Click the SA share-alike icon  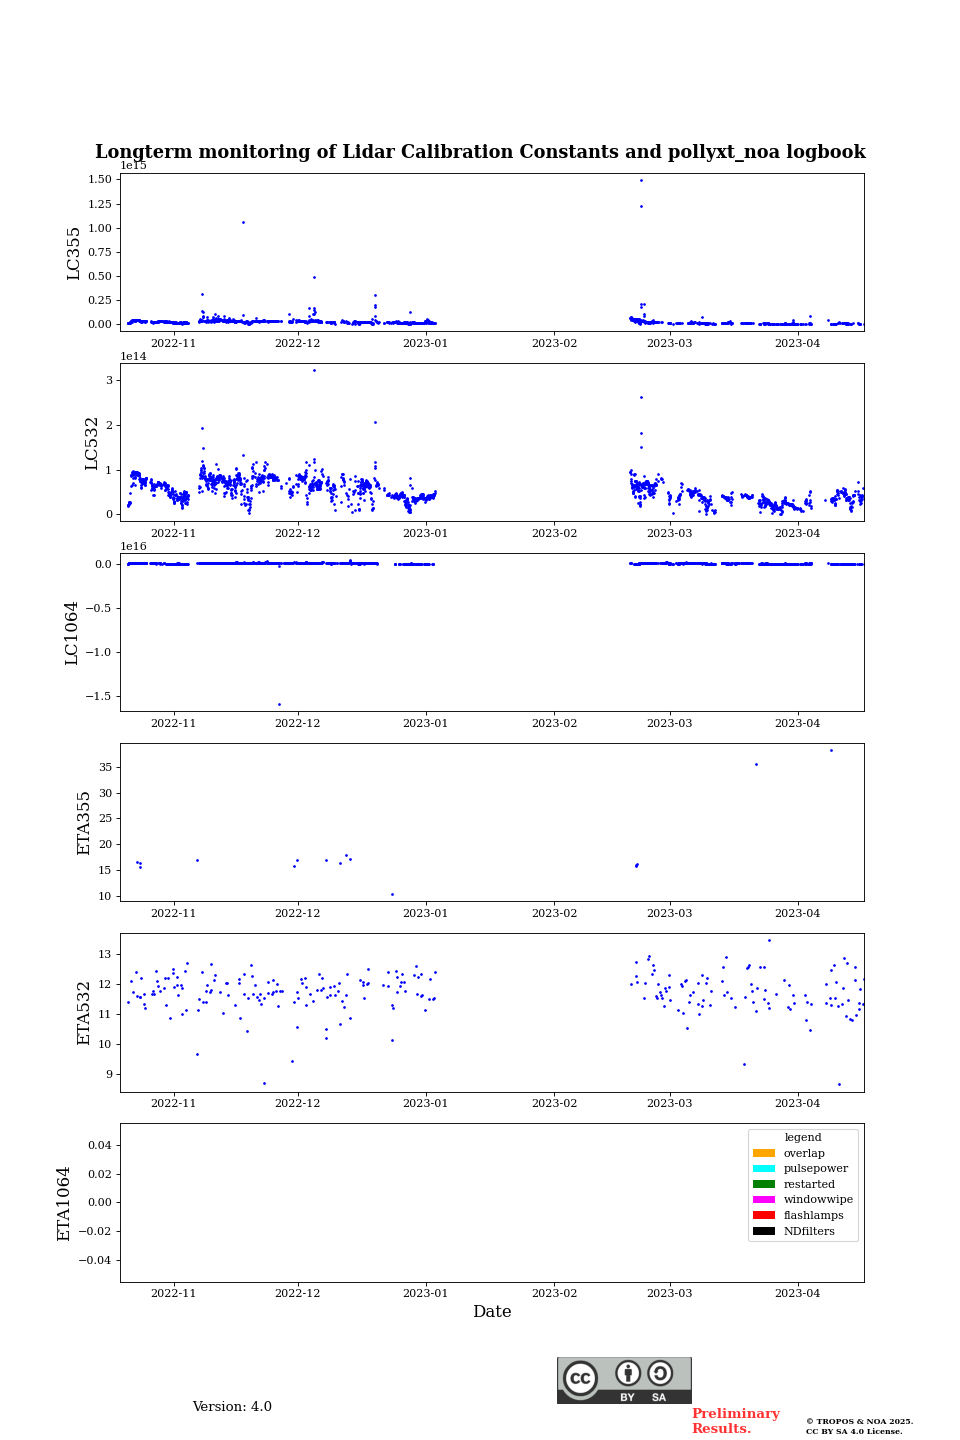[660, 1373]
